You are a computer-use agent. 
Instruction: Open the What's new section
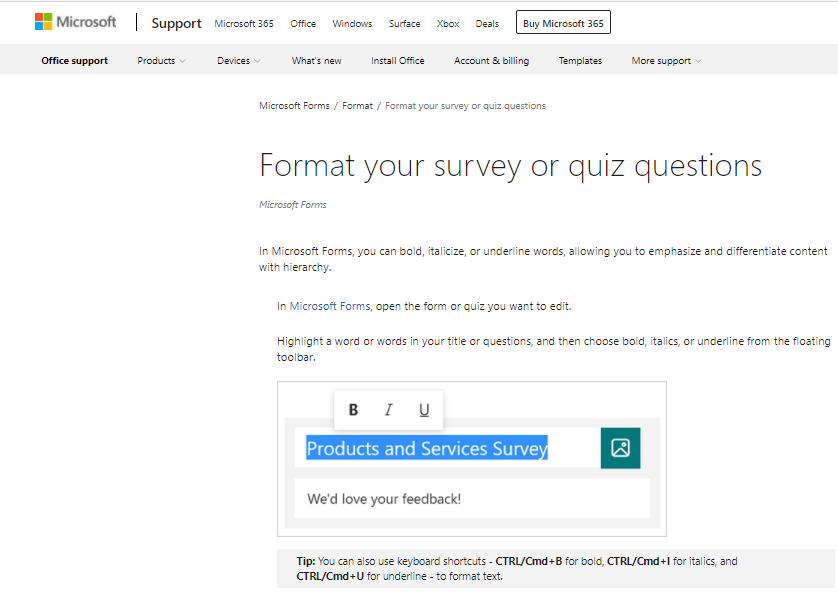pos(316,60)
